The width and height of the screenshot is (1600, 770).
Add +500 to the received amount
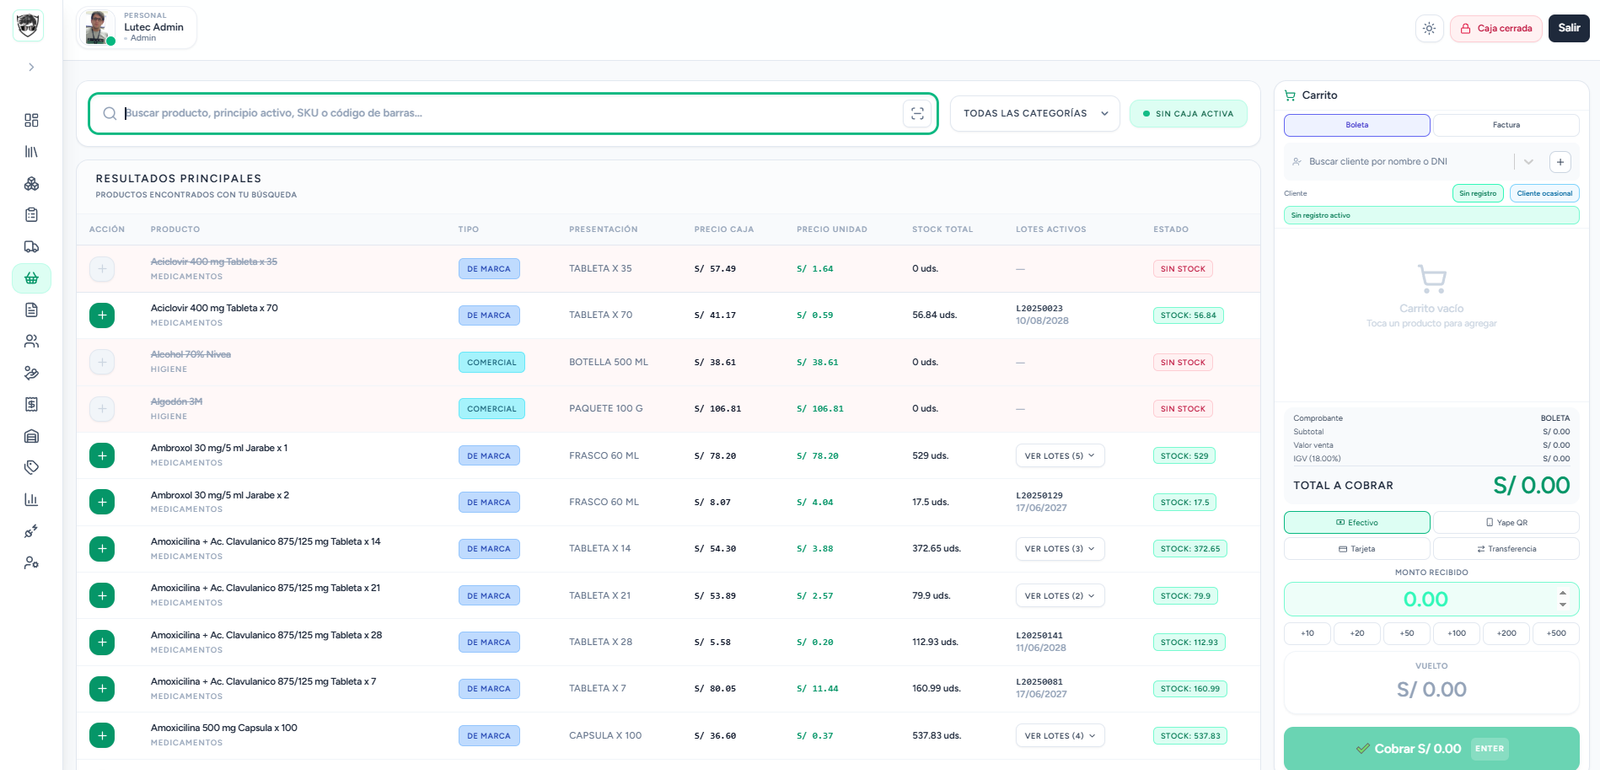pyautogui.click(x=1556, y=633)
